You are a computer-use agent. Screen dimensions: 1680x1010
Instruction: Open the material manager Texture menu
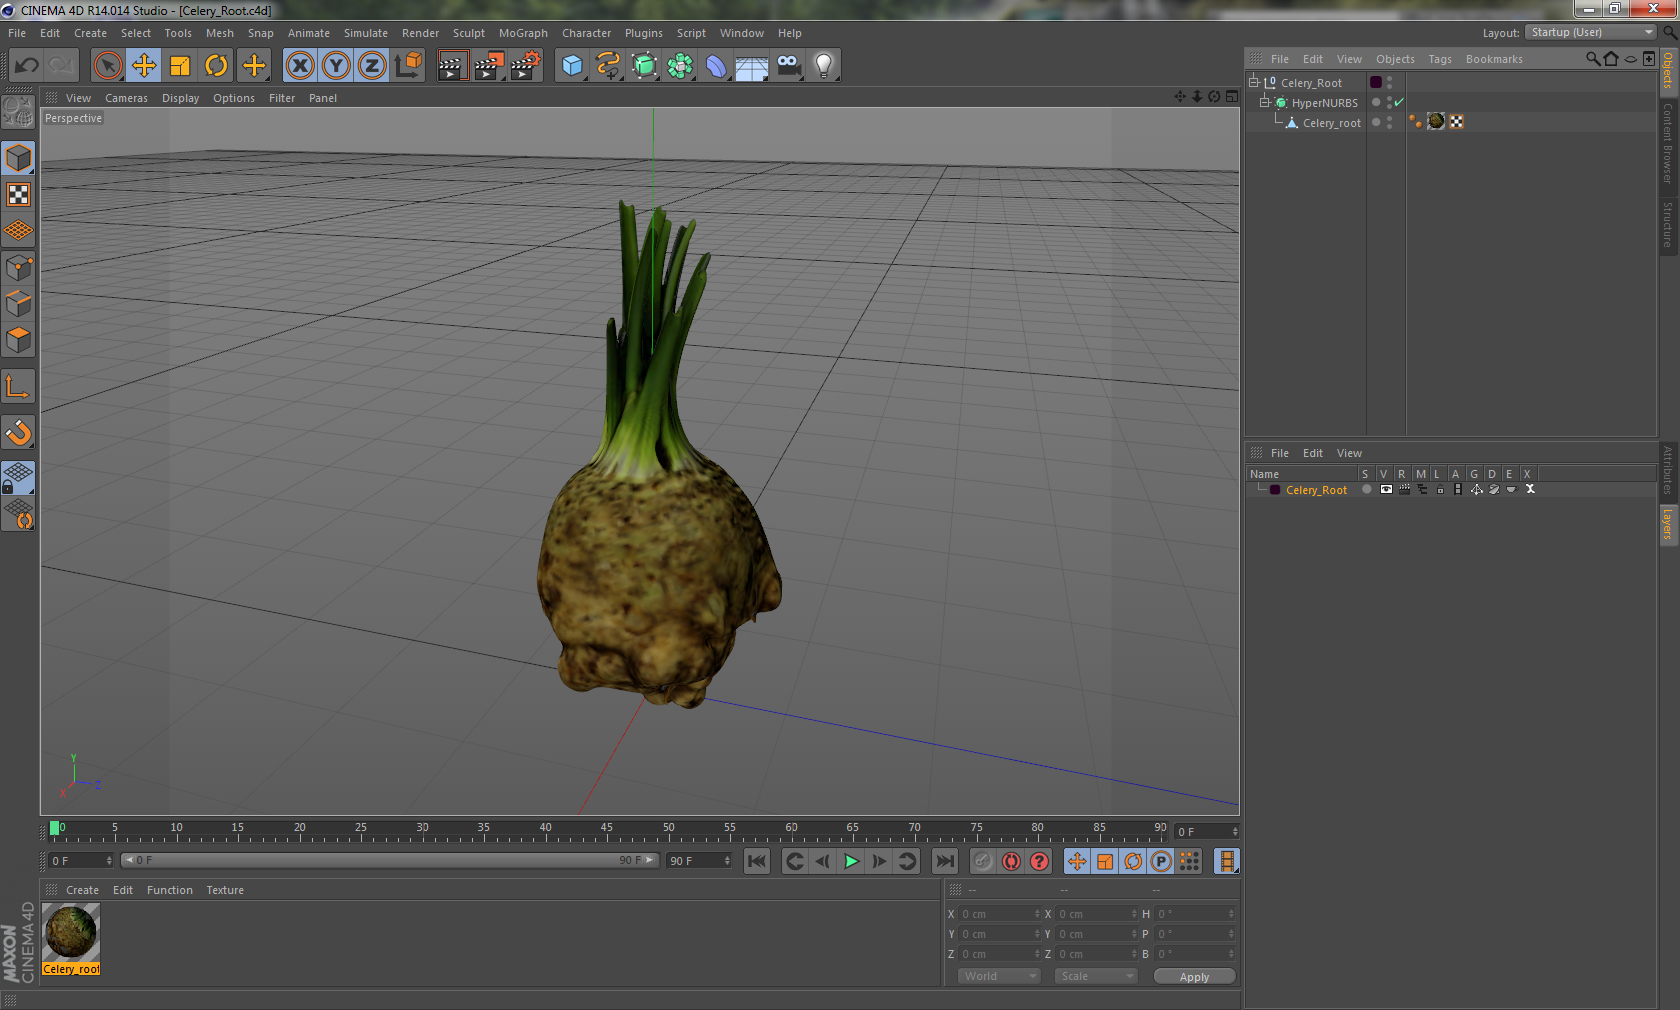225,890
